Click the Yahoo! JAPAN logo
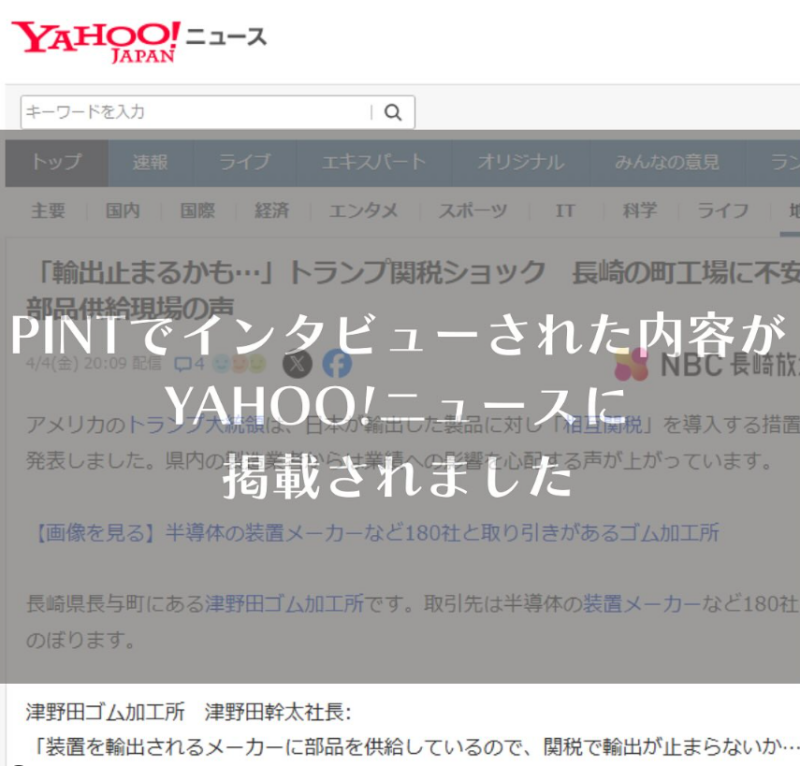Image resolution: width=800 pixels, height=766 pixels. pyautogui.click(x=96, y=40)
